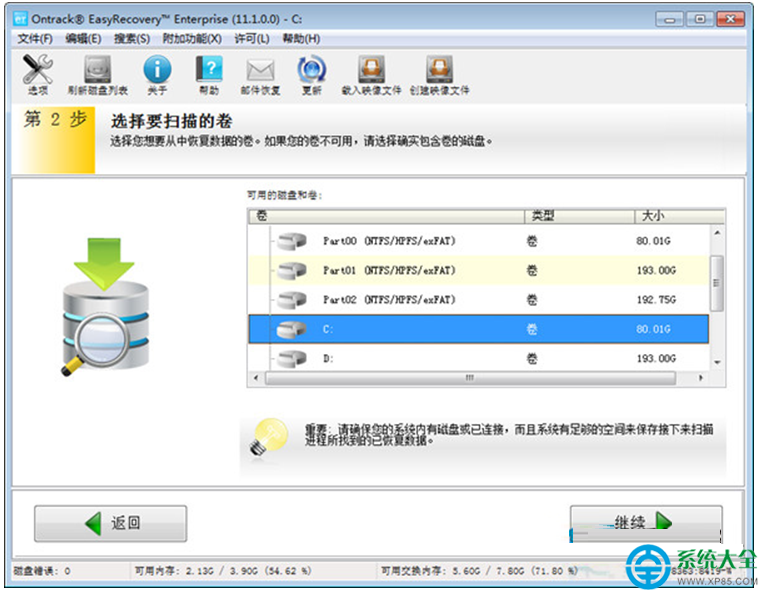This screenshot has height=592, width=760.
Task: Click the 返回 back button
Action: tap(111, 523)
